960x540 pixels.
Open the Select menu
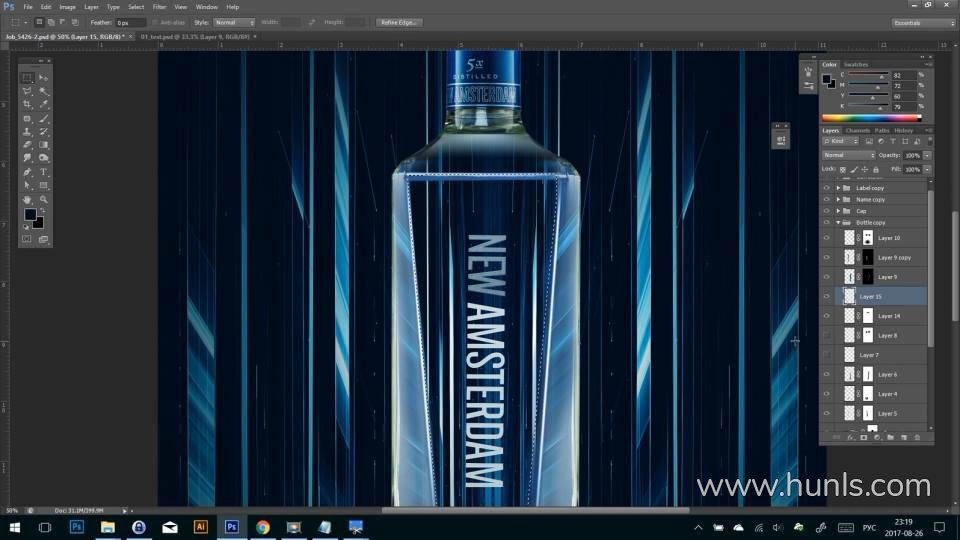point(136,7)
